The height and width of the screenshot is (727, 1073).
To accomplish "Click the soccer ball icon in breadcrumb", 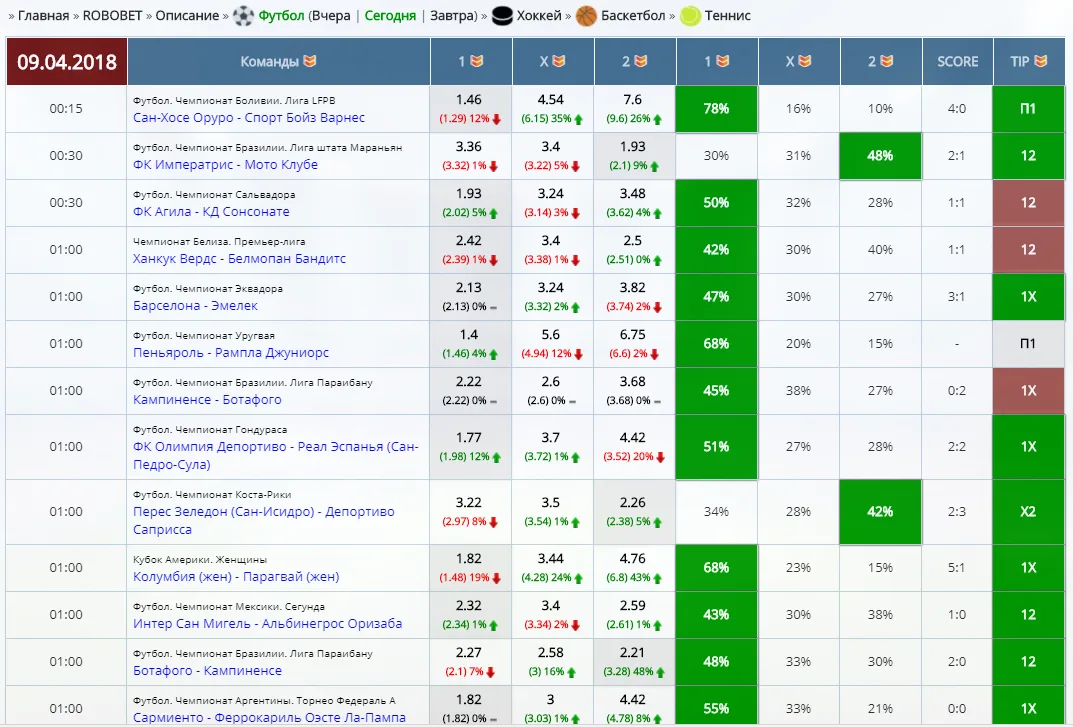I will tap(243, 16).
